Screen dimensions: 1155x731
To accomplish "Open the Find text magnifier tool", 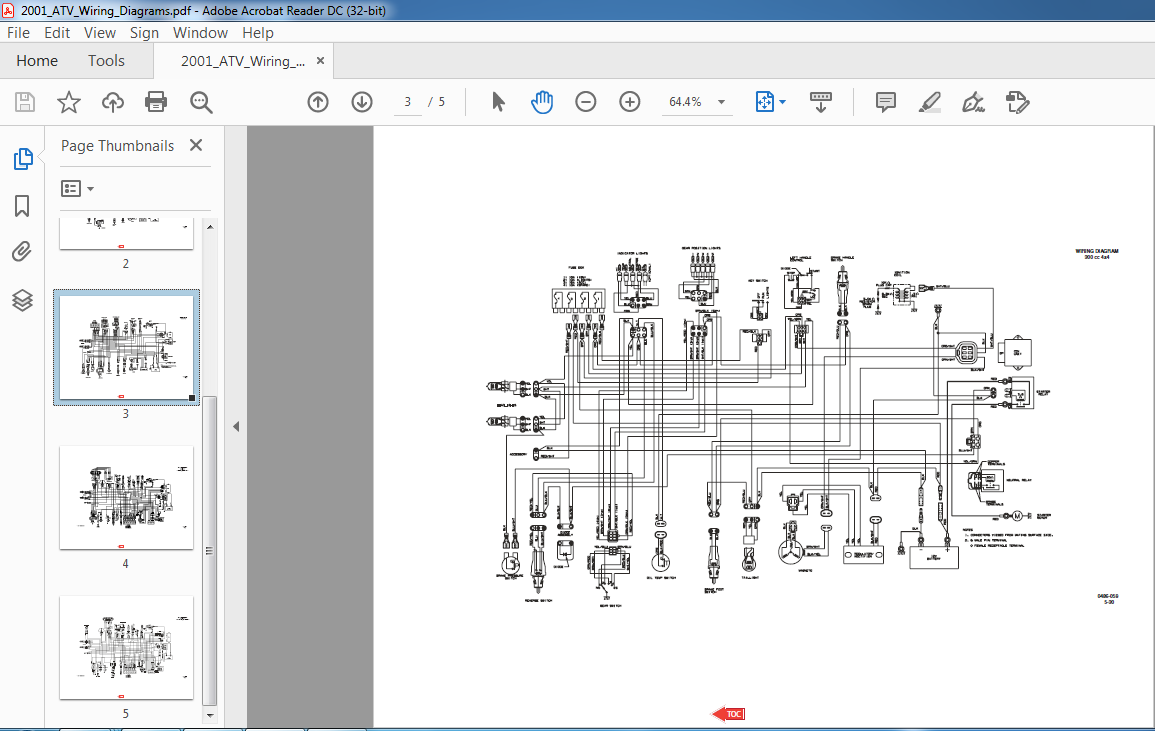I will 201,102.
